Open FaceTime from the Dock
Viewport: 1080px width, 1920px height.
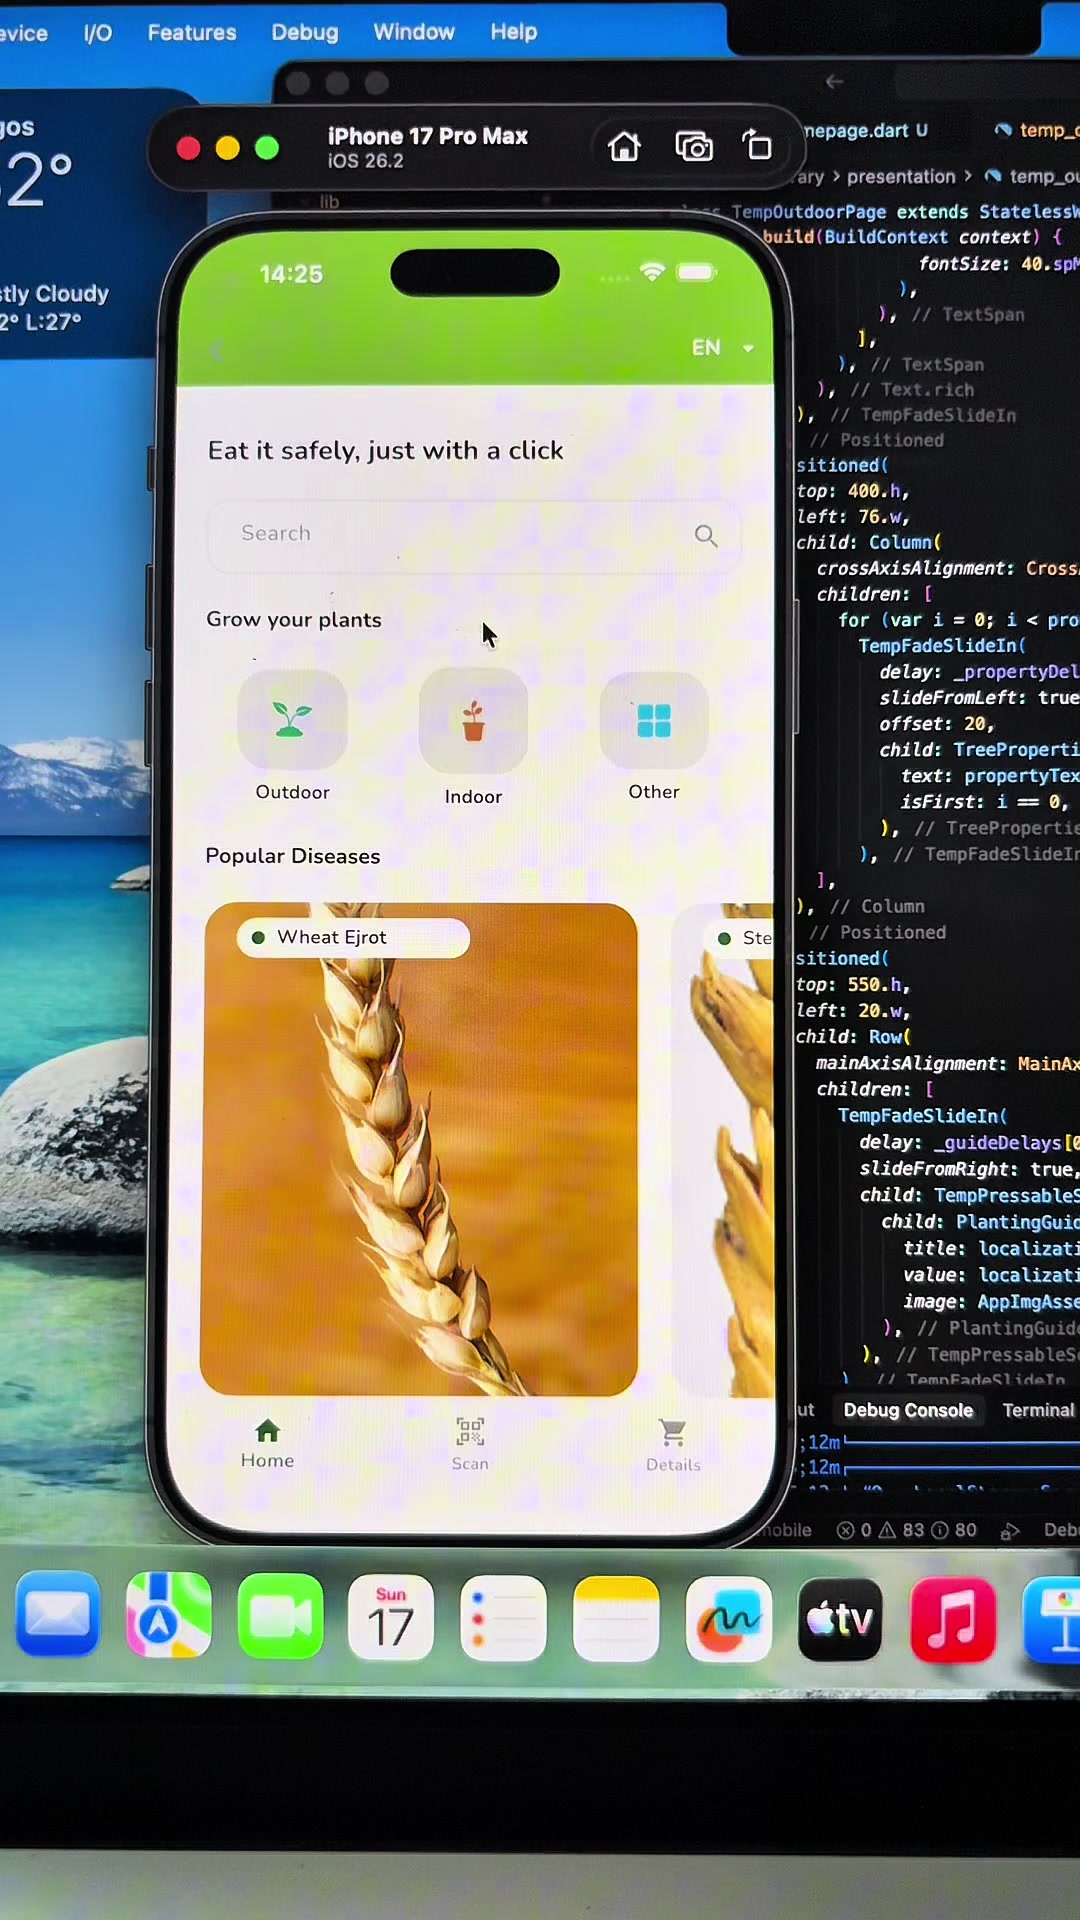coord(280,1616)
